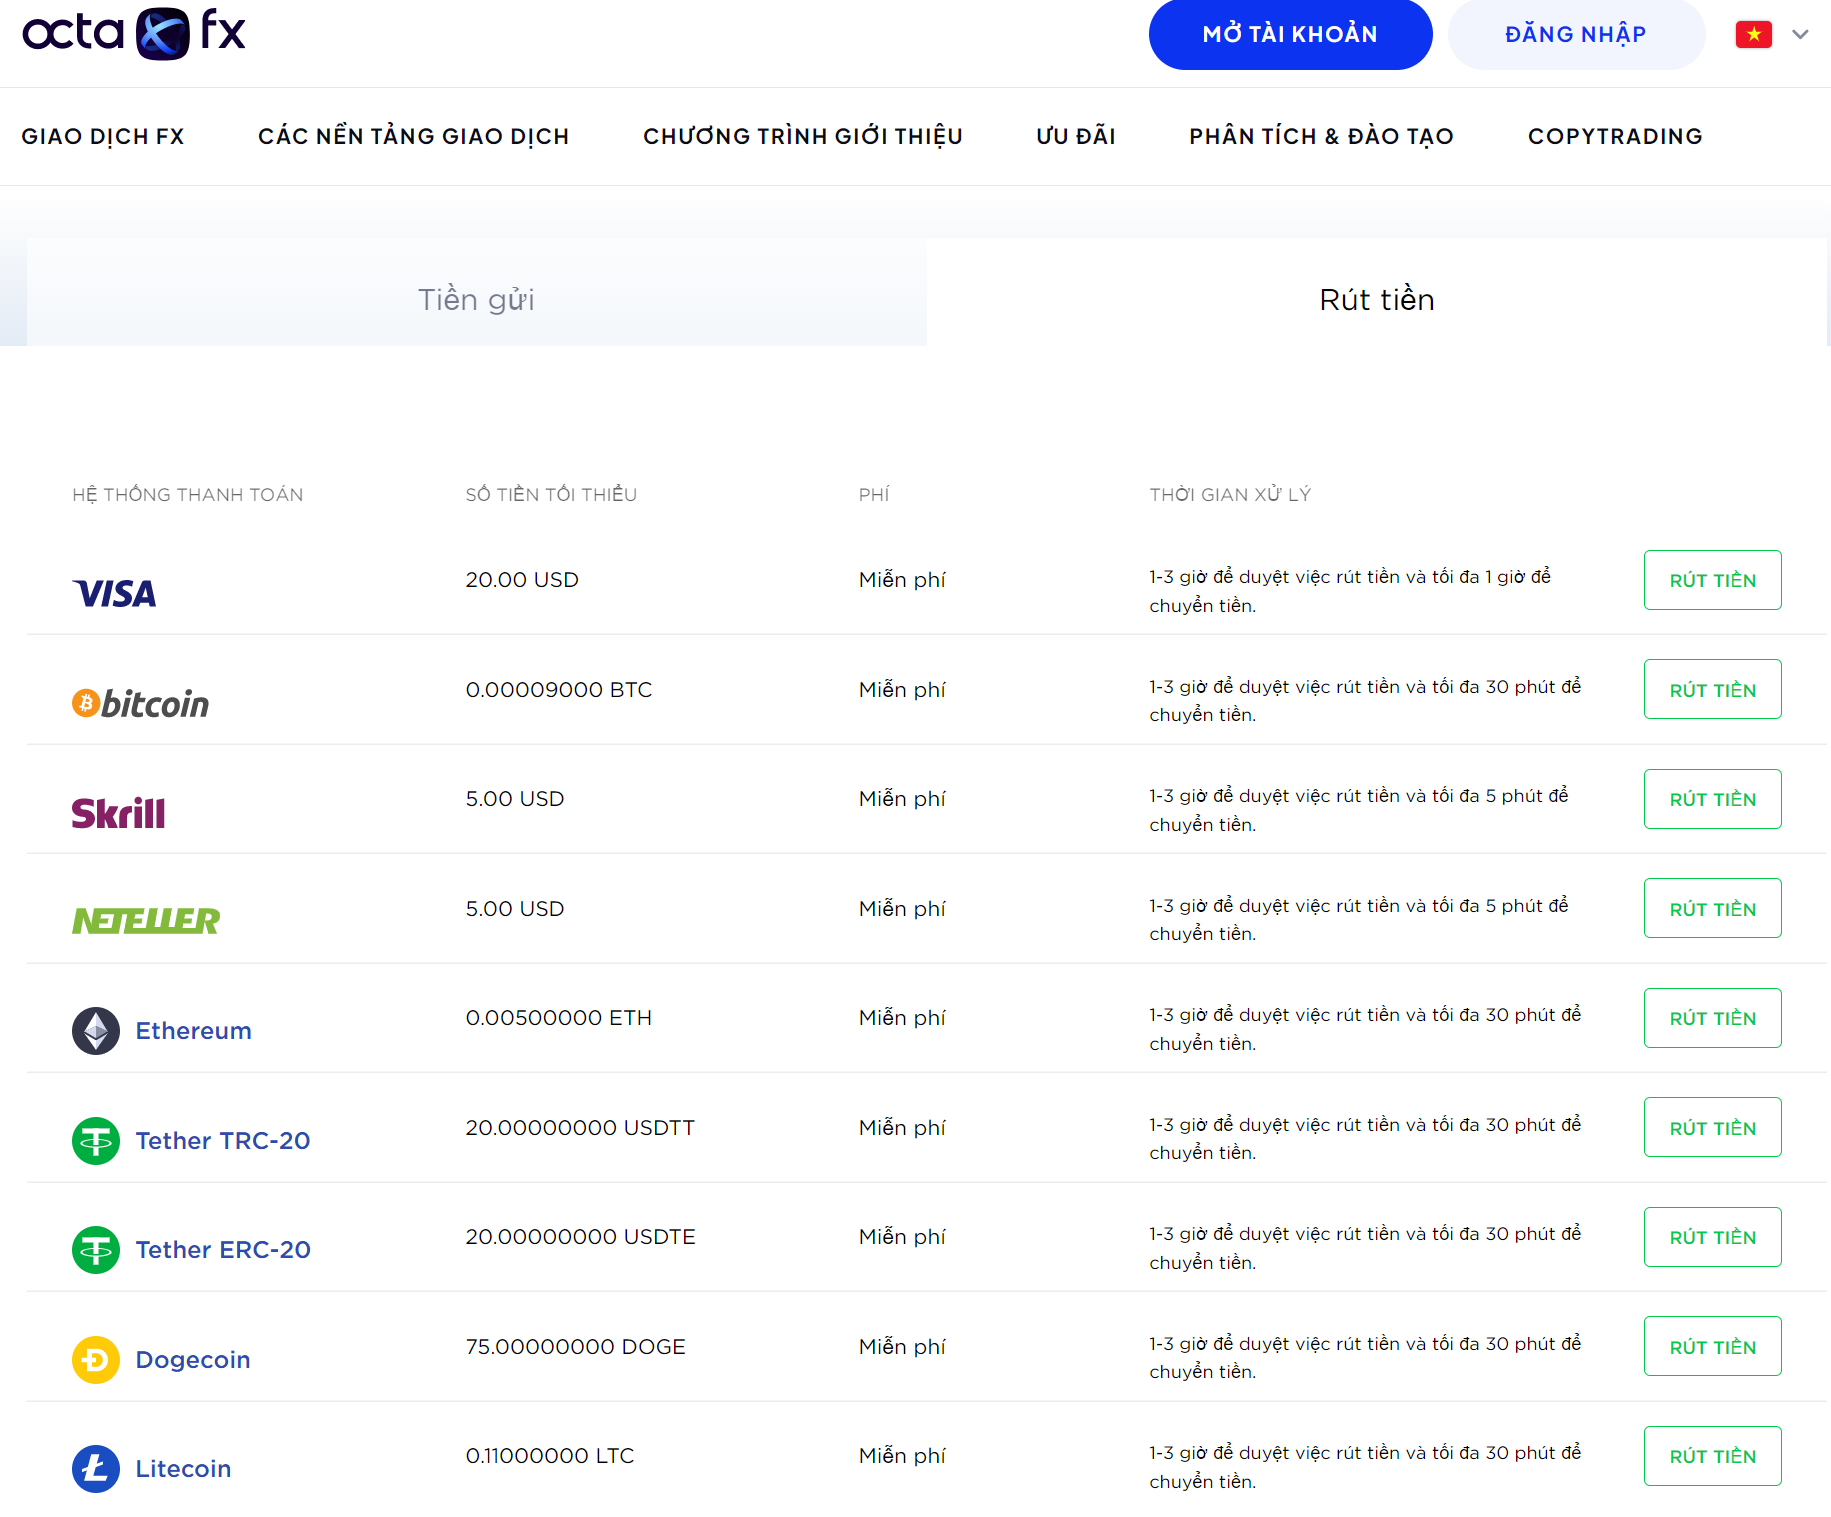Click the Tether ERC-20 coin icon

96,1250
